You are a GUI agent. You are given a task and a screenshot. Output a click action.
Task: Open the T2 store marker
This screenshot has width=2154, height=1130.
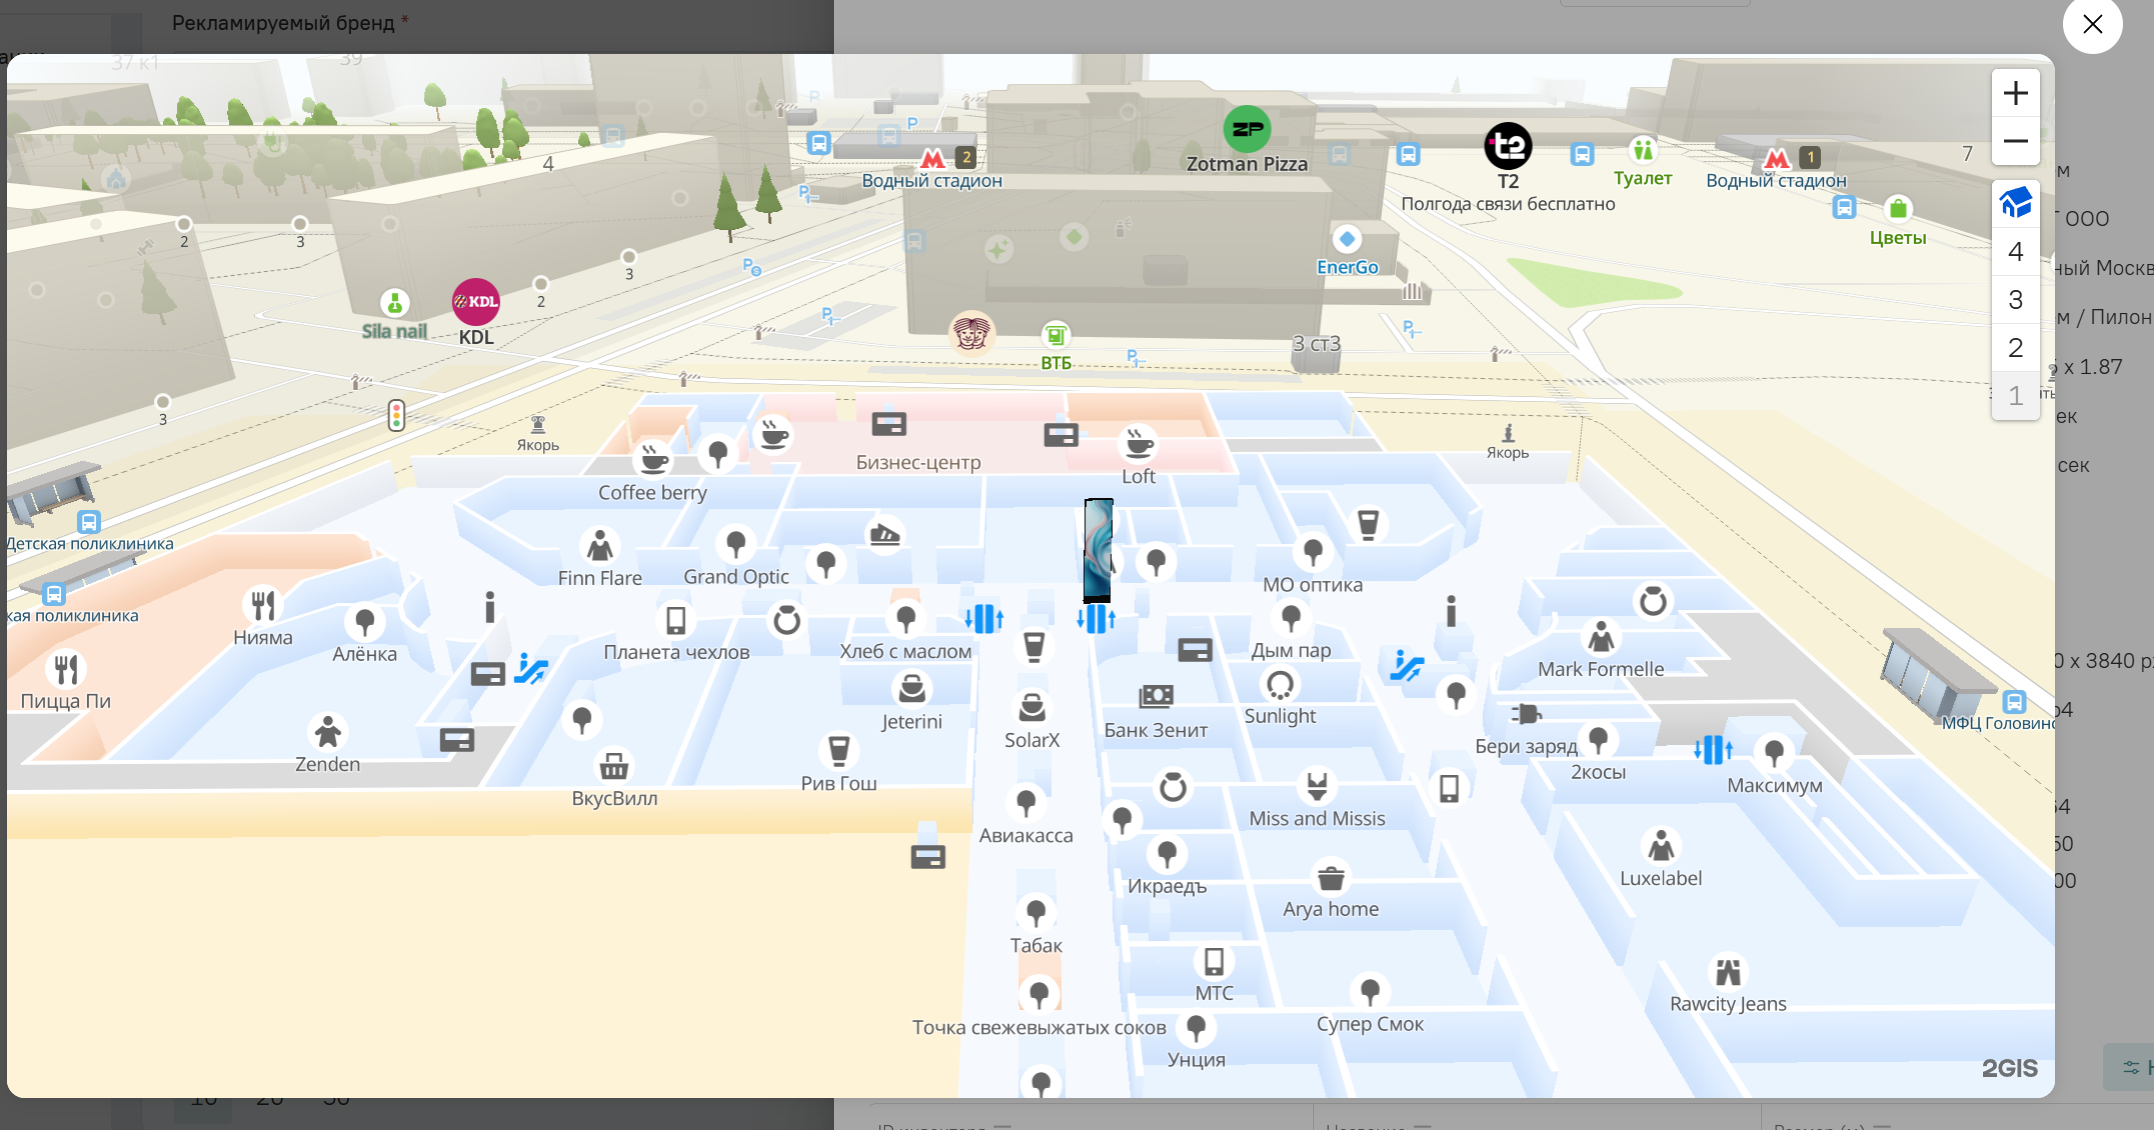point(1508,147)
